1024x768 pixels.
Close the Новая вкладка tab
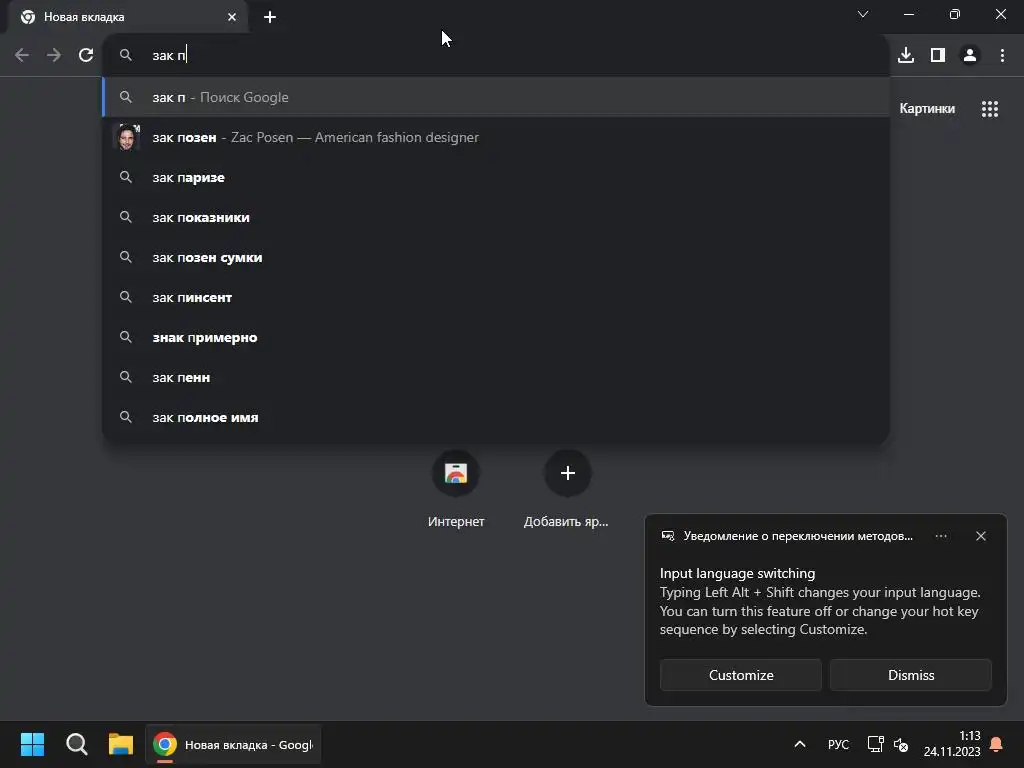pyautogui.click(x=232, y=17)
